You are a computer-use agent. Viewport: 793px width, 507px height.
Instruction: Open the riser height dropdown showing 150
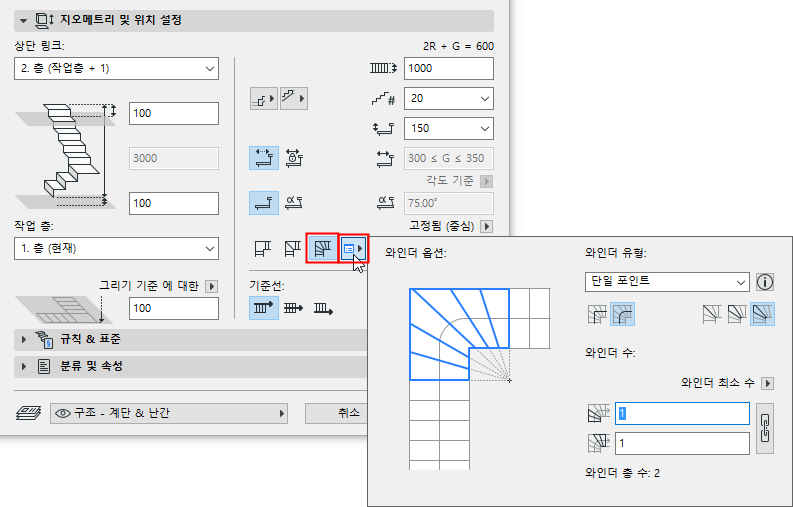[x=449, y=128]
